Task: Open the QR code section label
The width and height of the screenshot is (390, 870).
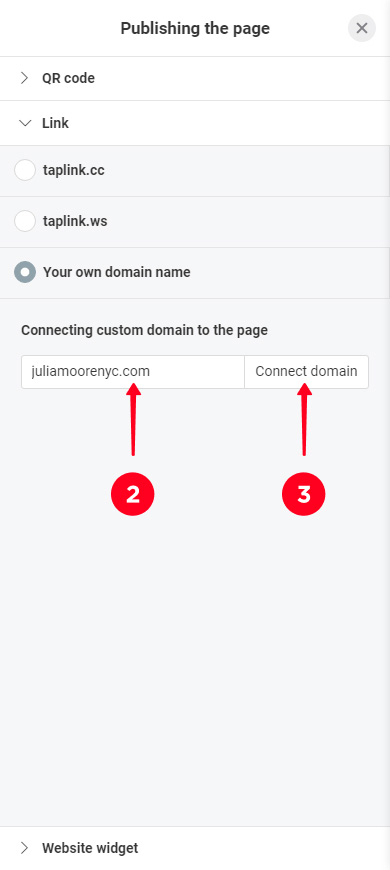Action: [68, 78]
